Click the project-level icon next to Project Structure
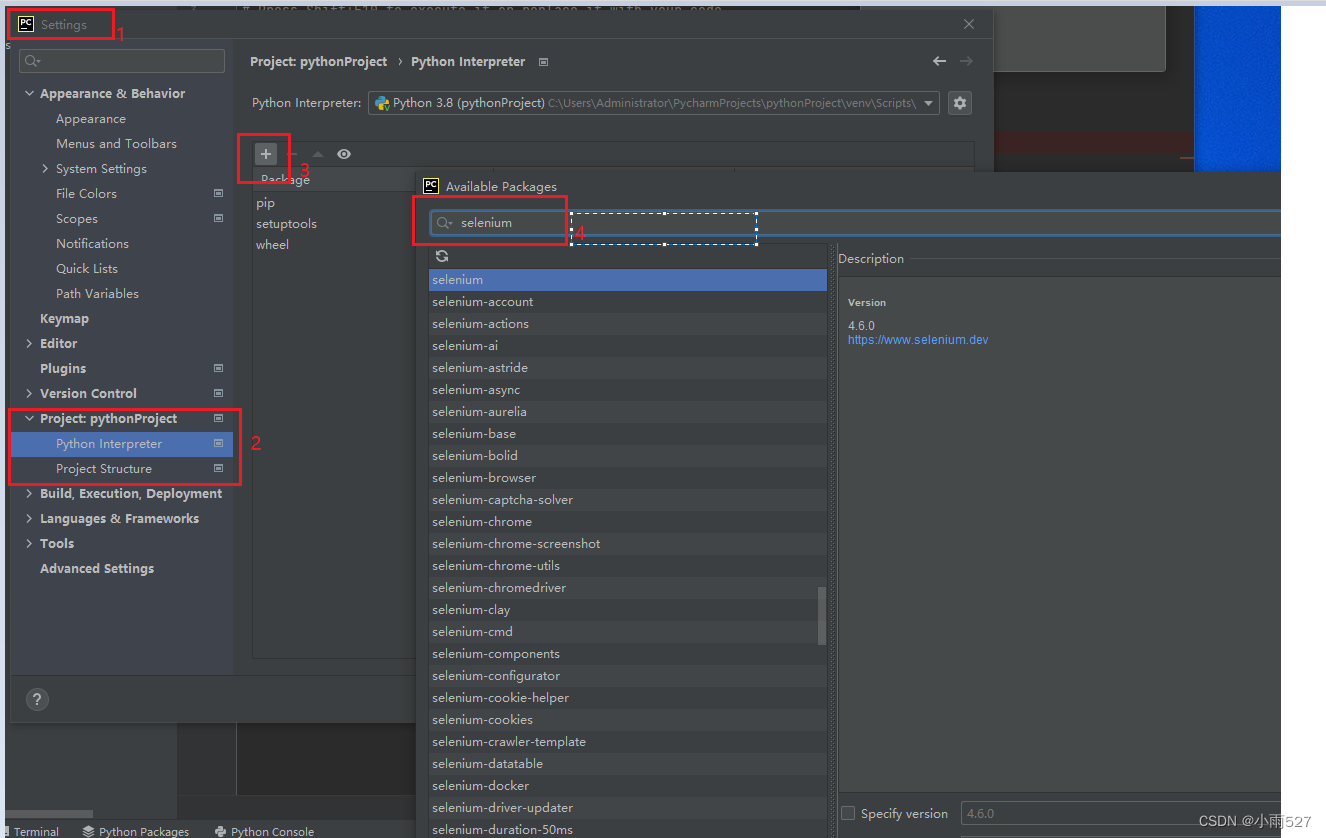Image resolution: width=1326 pixels, height=838 pixels. [x=219, y=468]
